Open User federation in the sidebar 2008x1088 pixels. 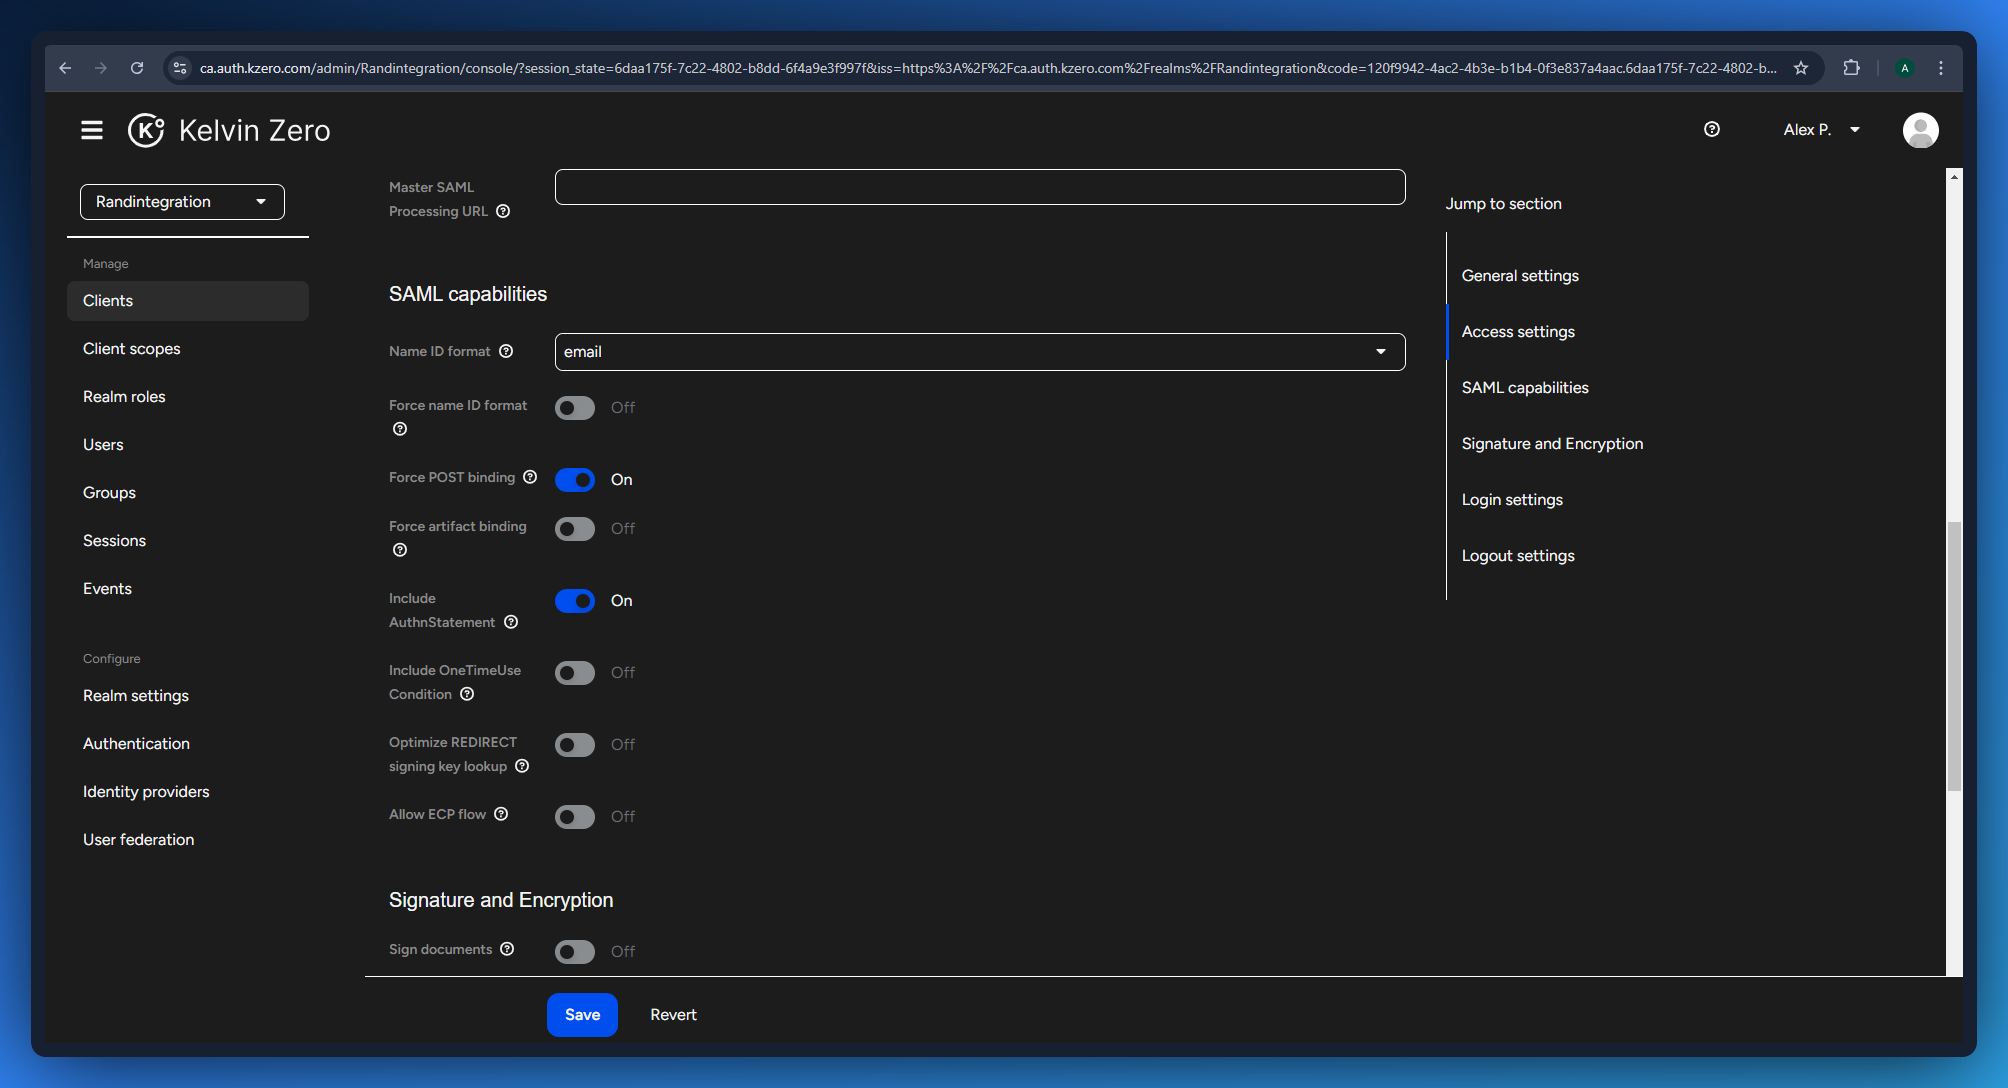click(x=188, y=840)
